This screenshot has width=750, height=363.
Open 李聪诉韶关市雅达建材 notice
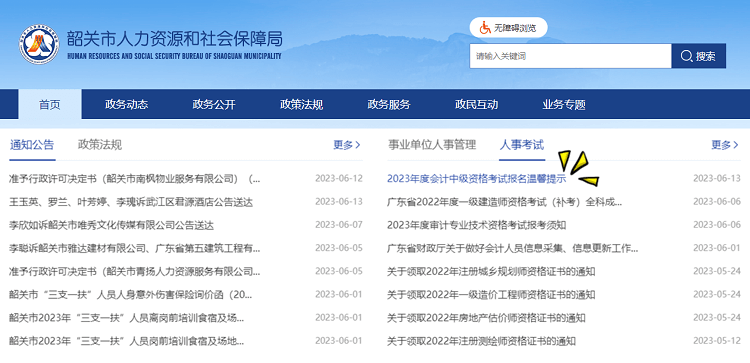(x=134, y=248)
